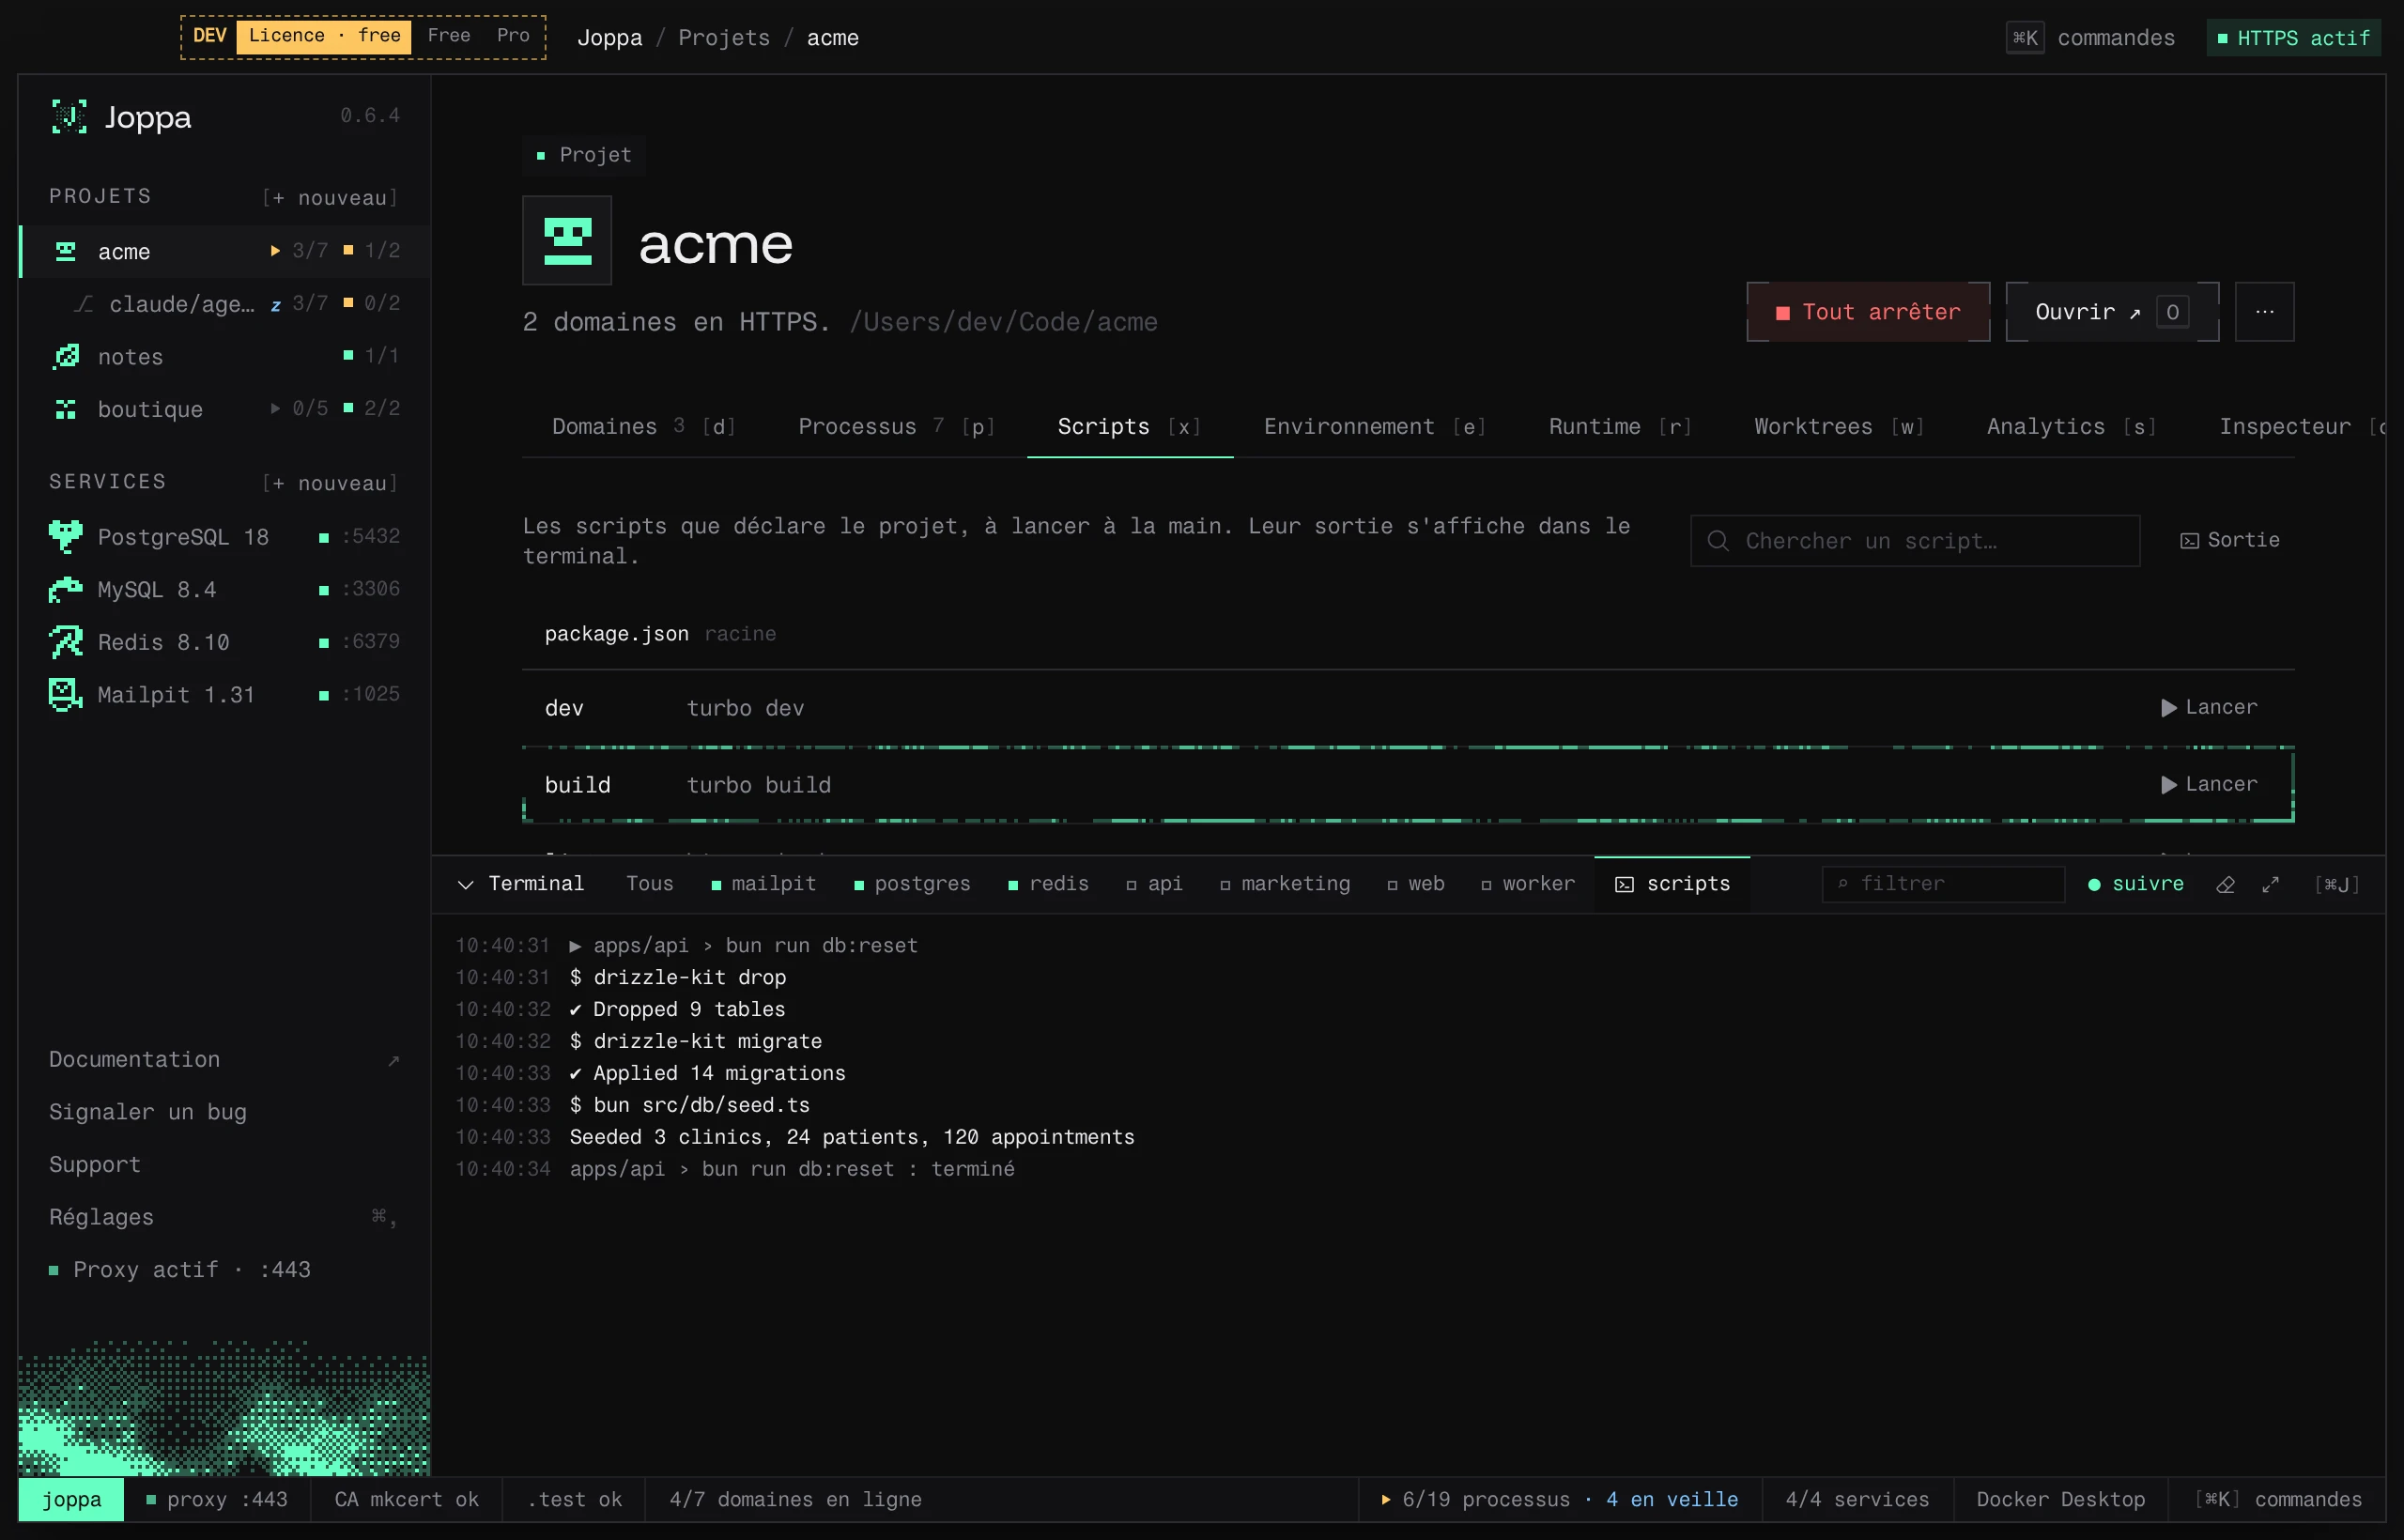2404x1540 pixels.
Task: Click the MySQL 8.4 service icon
Action: coord(66,590)
